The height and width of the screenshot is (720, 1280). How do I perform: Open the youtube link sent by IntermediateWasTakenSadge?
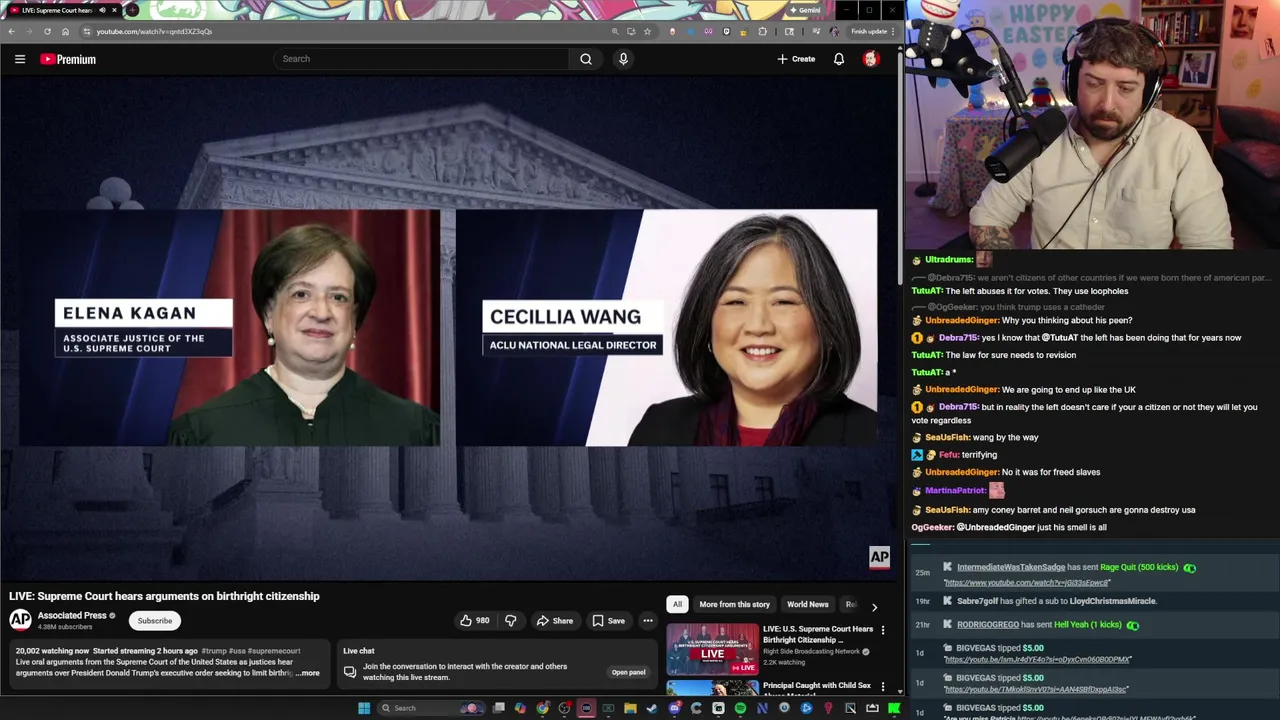point(1026,582)
